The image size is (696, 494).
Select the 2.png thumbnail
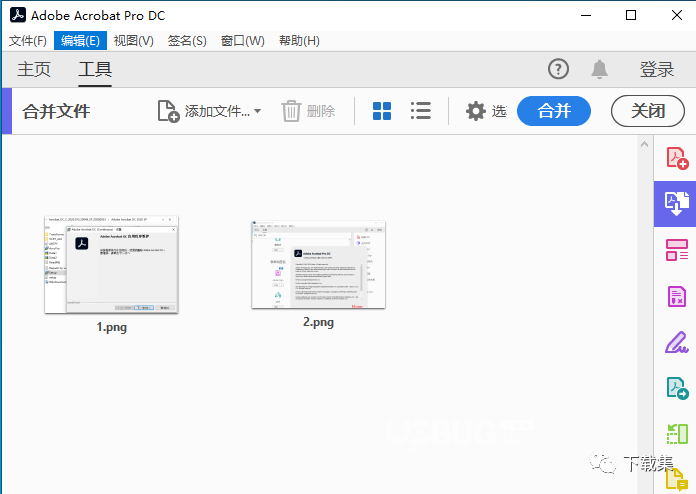pos(318,265)
